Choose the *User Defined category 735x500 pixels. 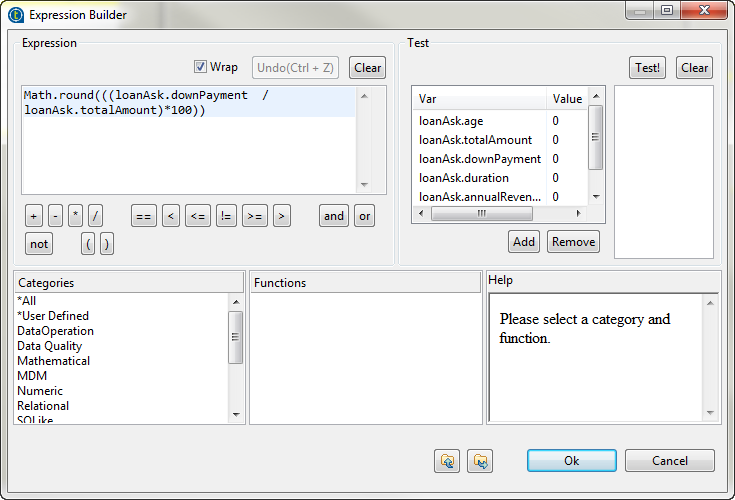click(53, 316)
